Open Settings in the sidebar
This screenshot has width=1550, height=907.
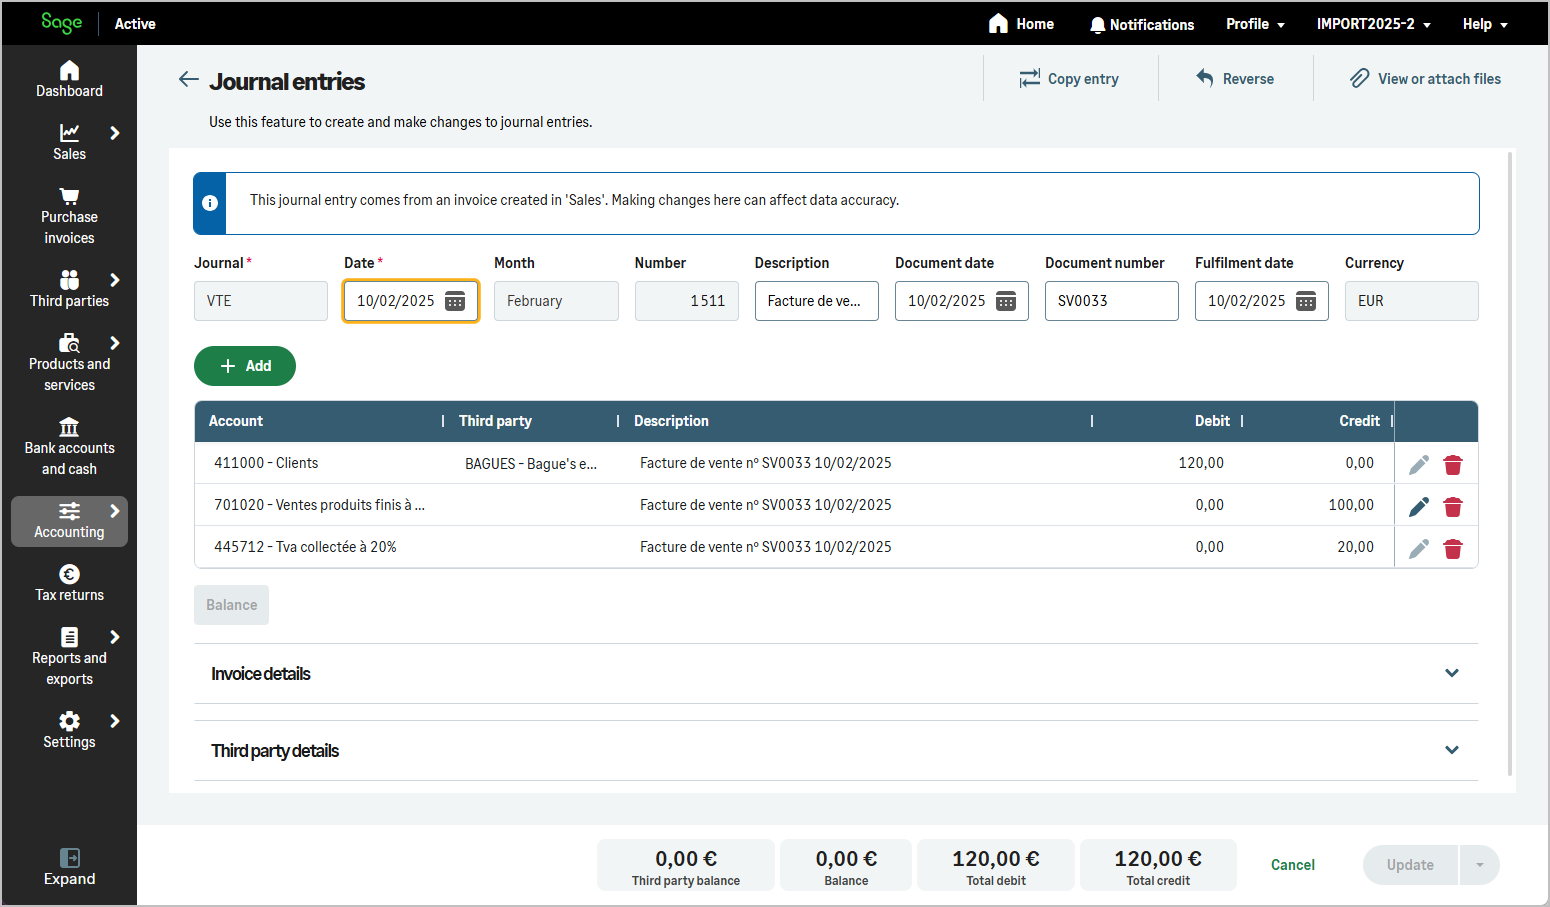tap(69, 730)
